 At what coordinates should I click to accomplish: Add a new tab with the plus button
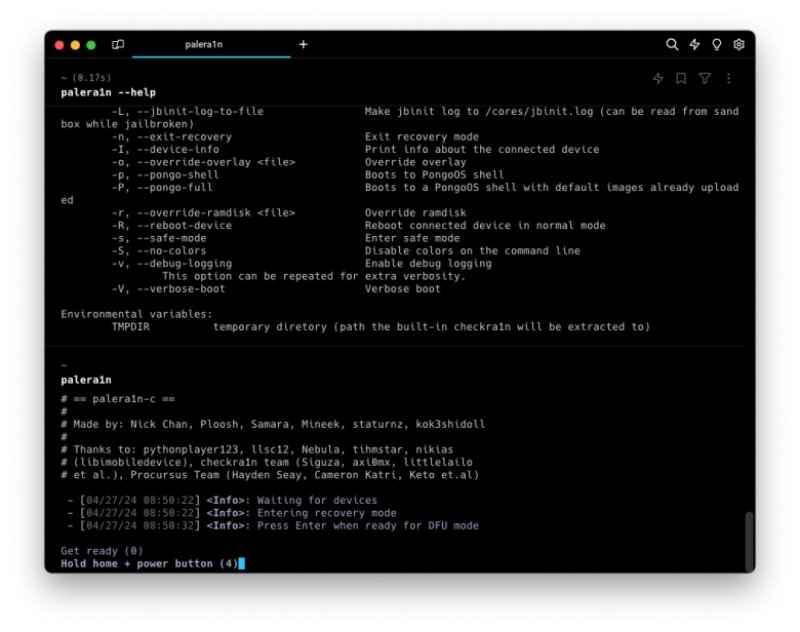303,44
